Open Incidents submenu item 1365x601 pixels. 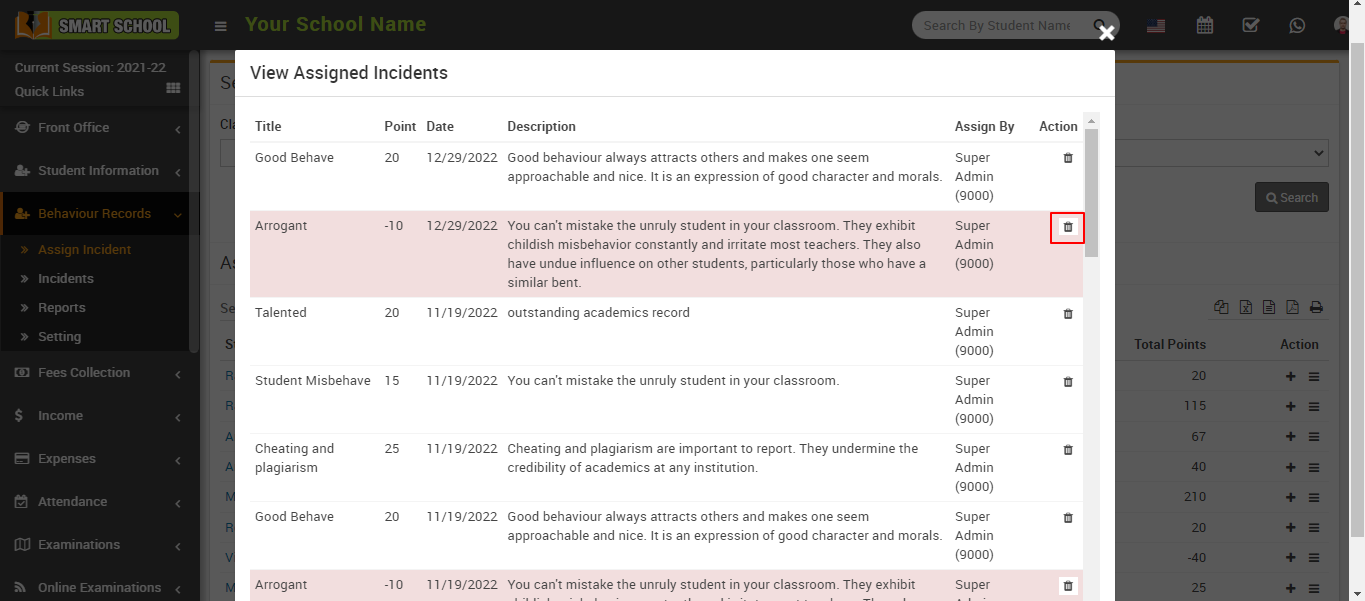[66, 279]
